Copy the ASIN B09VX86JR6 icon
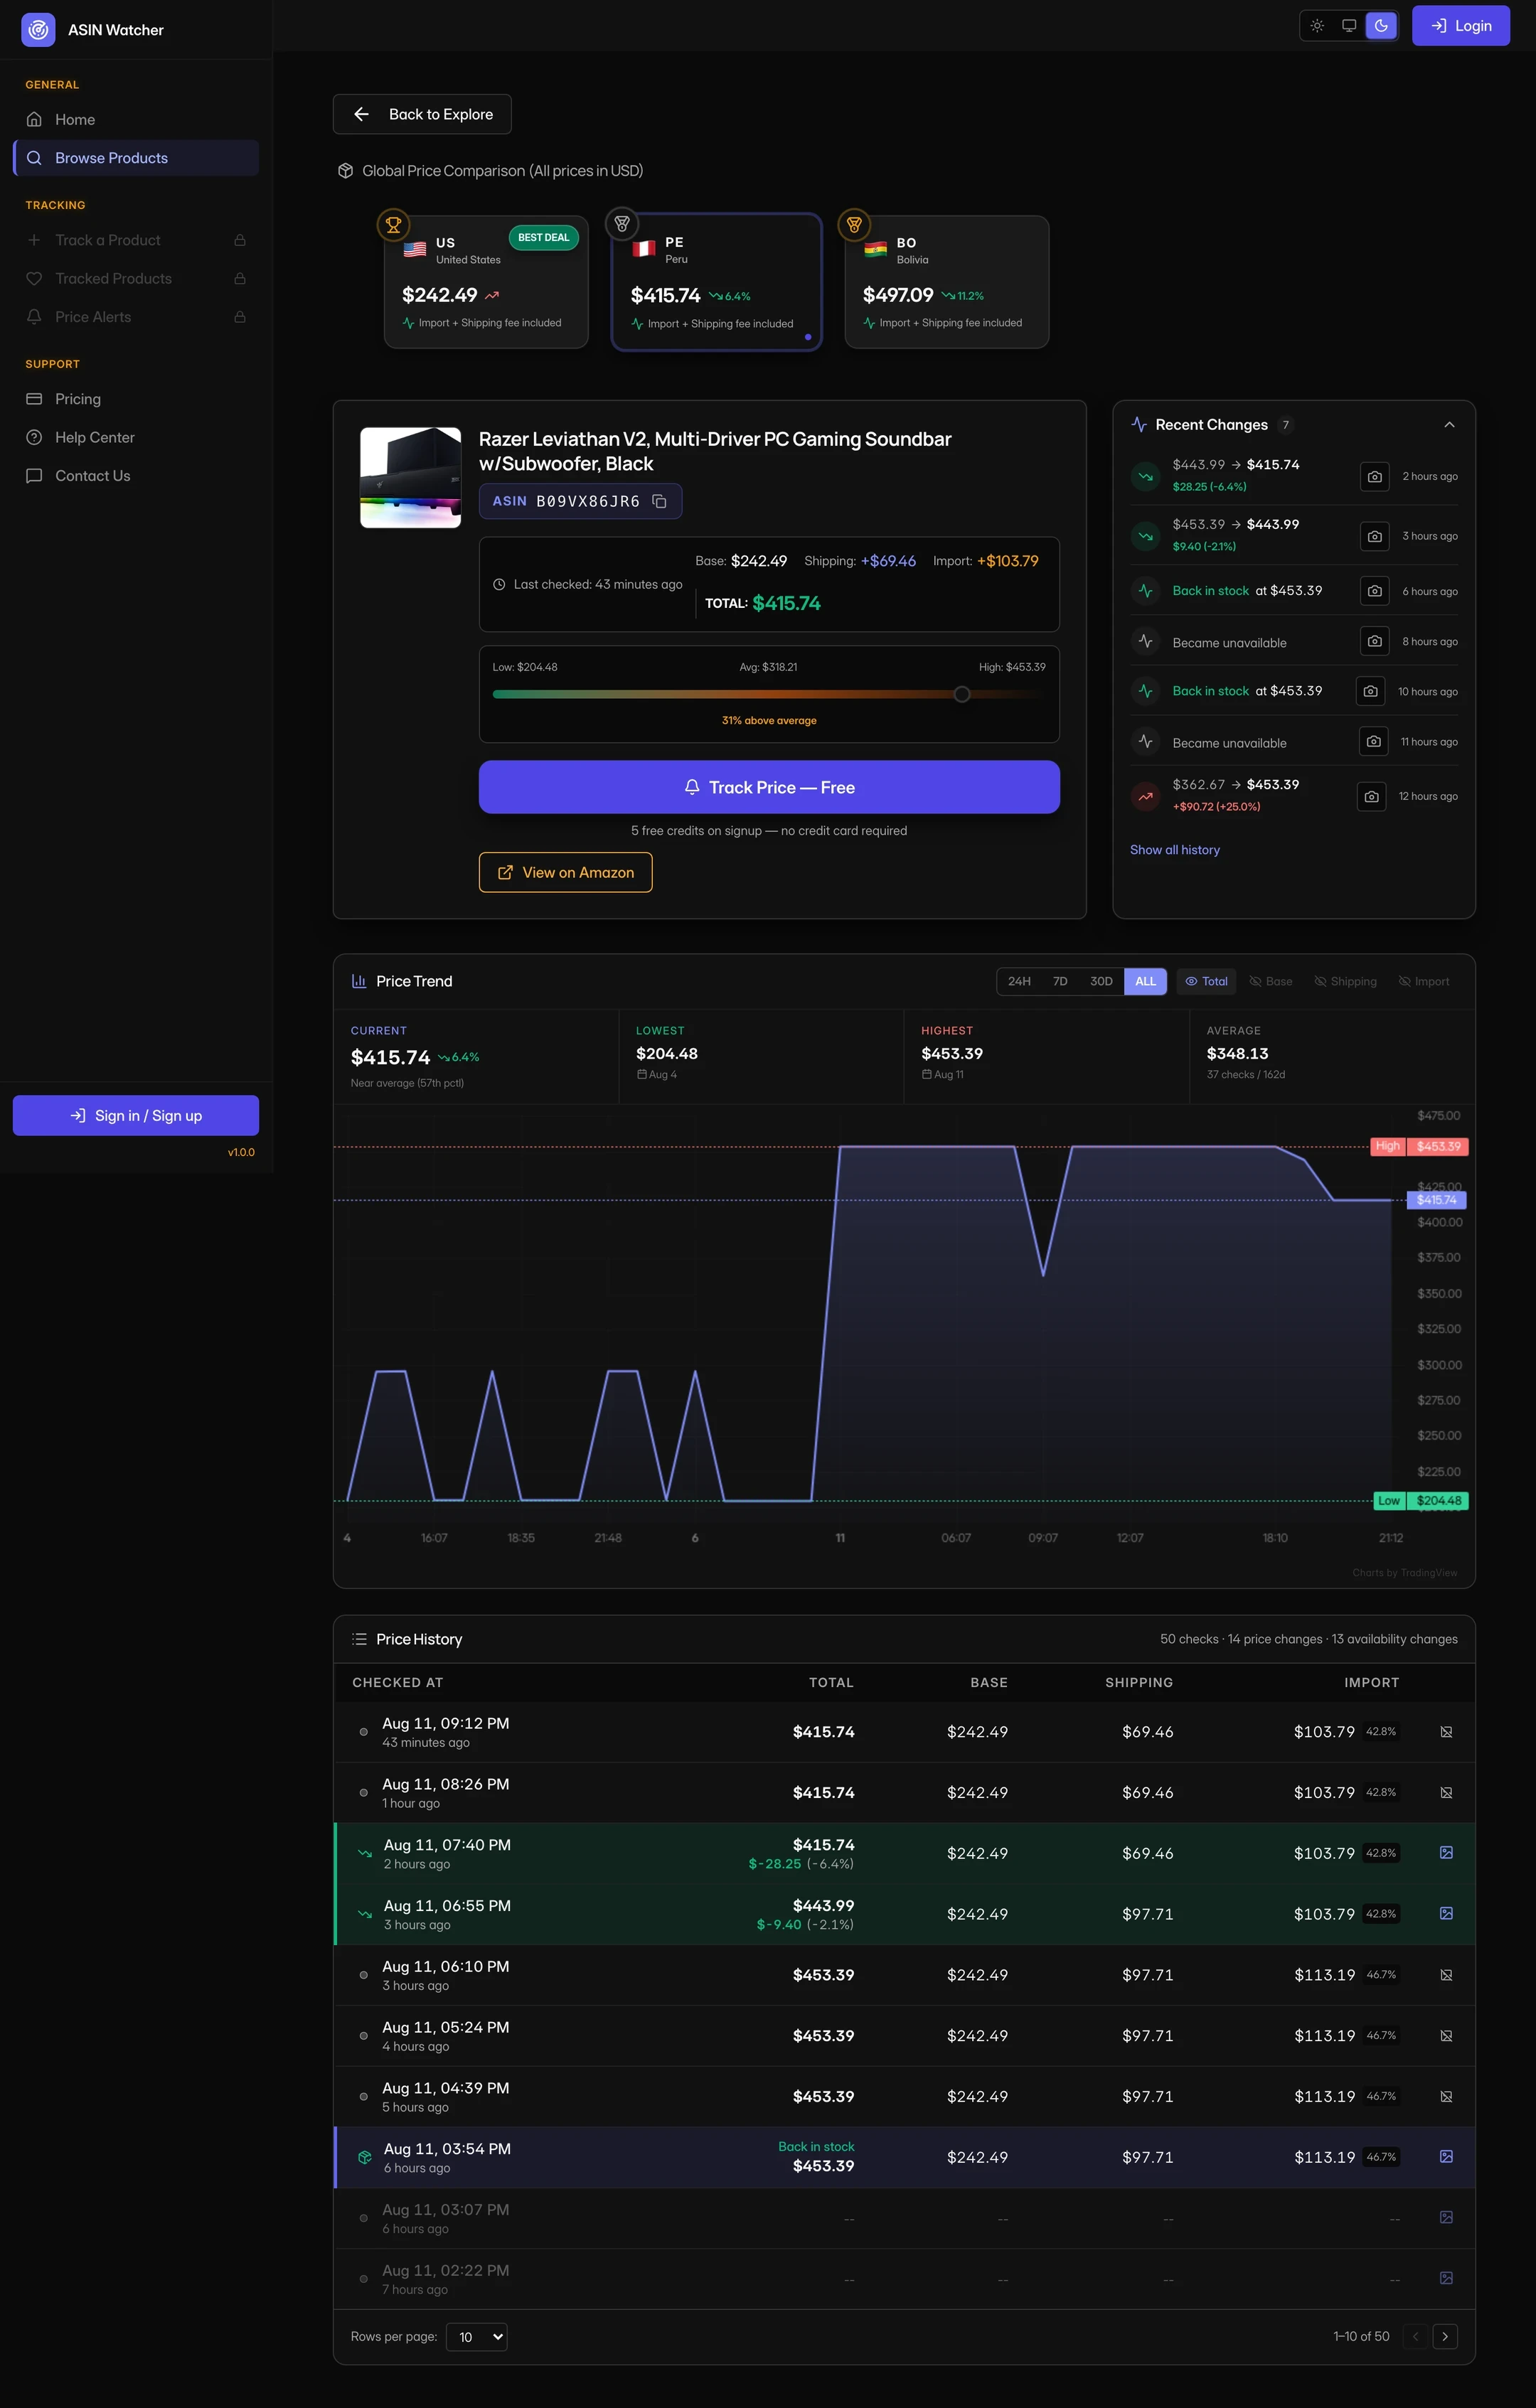This screenshot has height=2408, width=1536. (x=659, y=501)
